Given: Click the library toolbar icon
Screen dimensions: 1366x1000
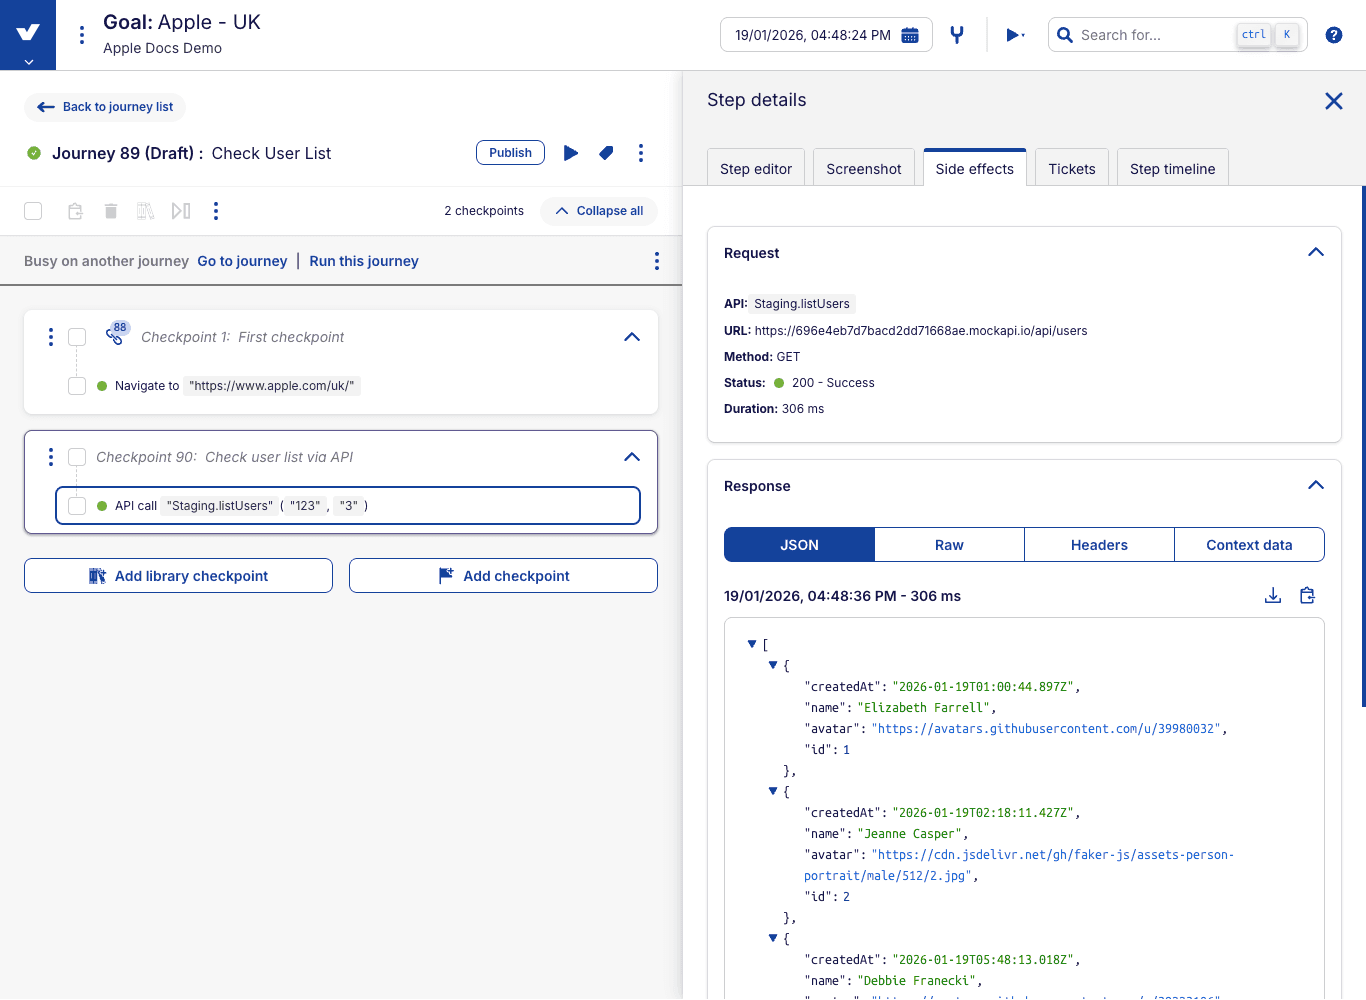Looking at the screenshot, I should [x=146, y=211].
